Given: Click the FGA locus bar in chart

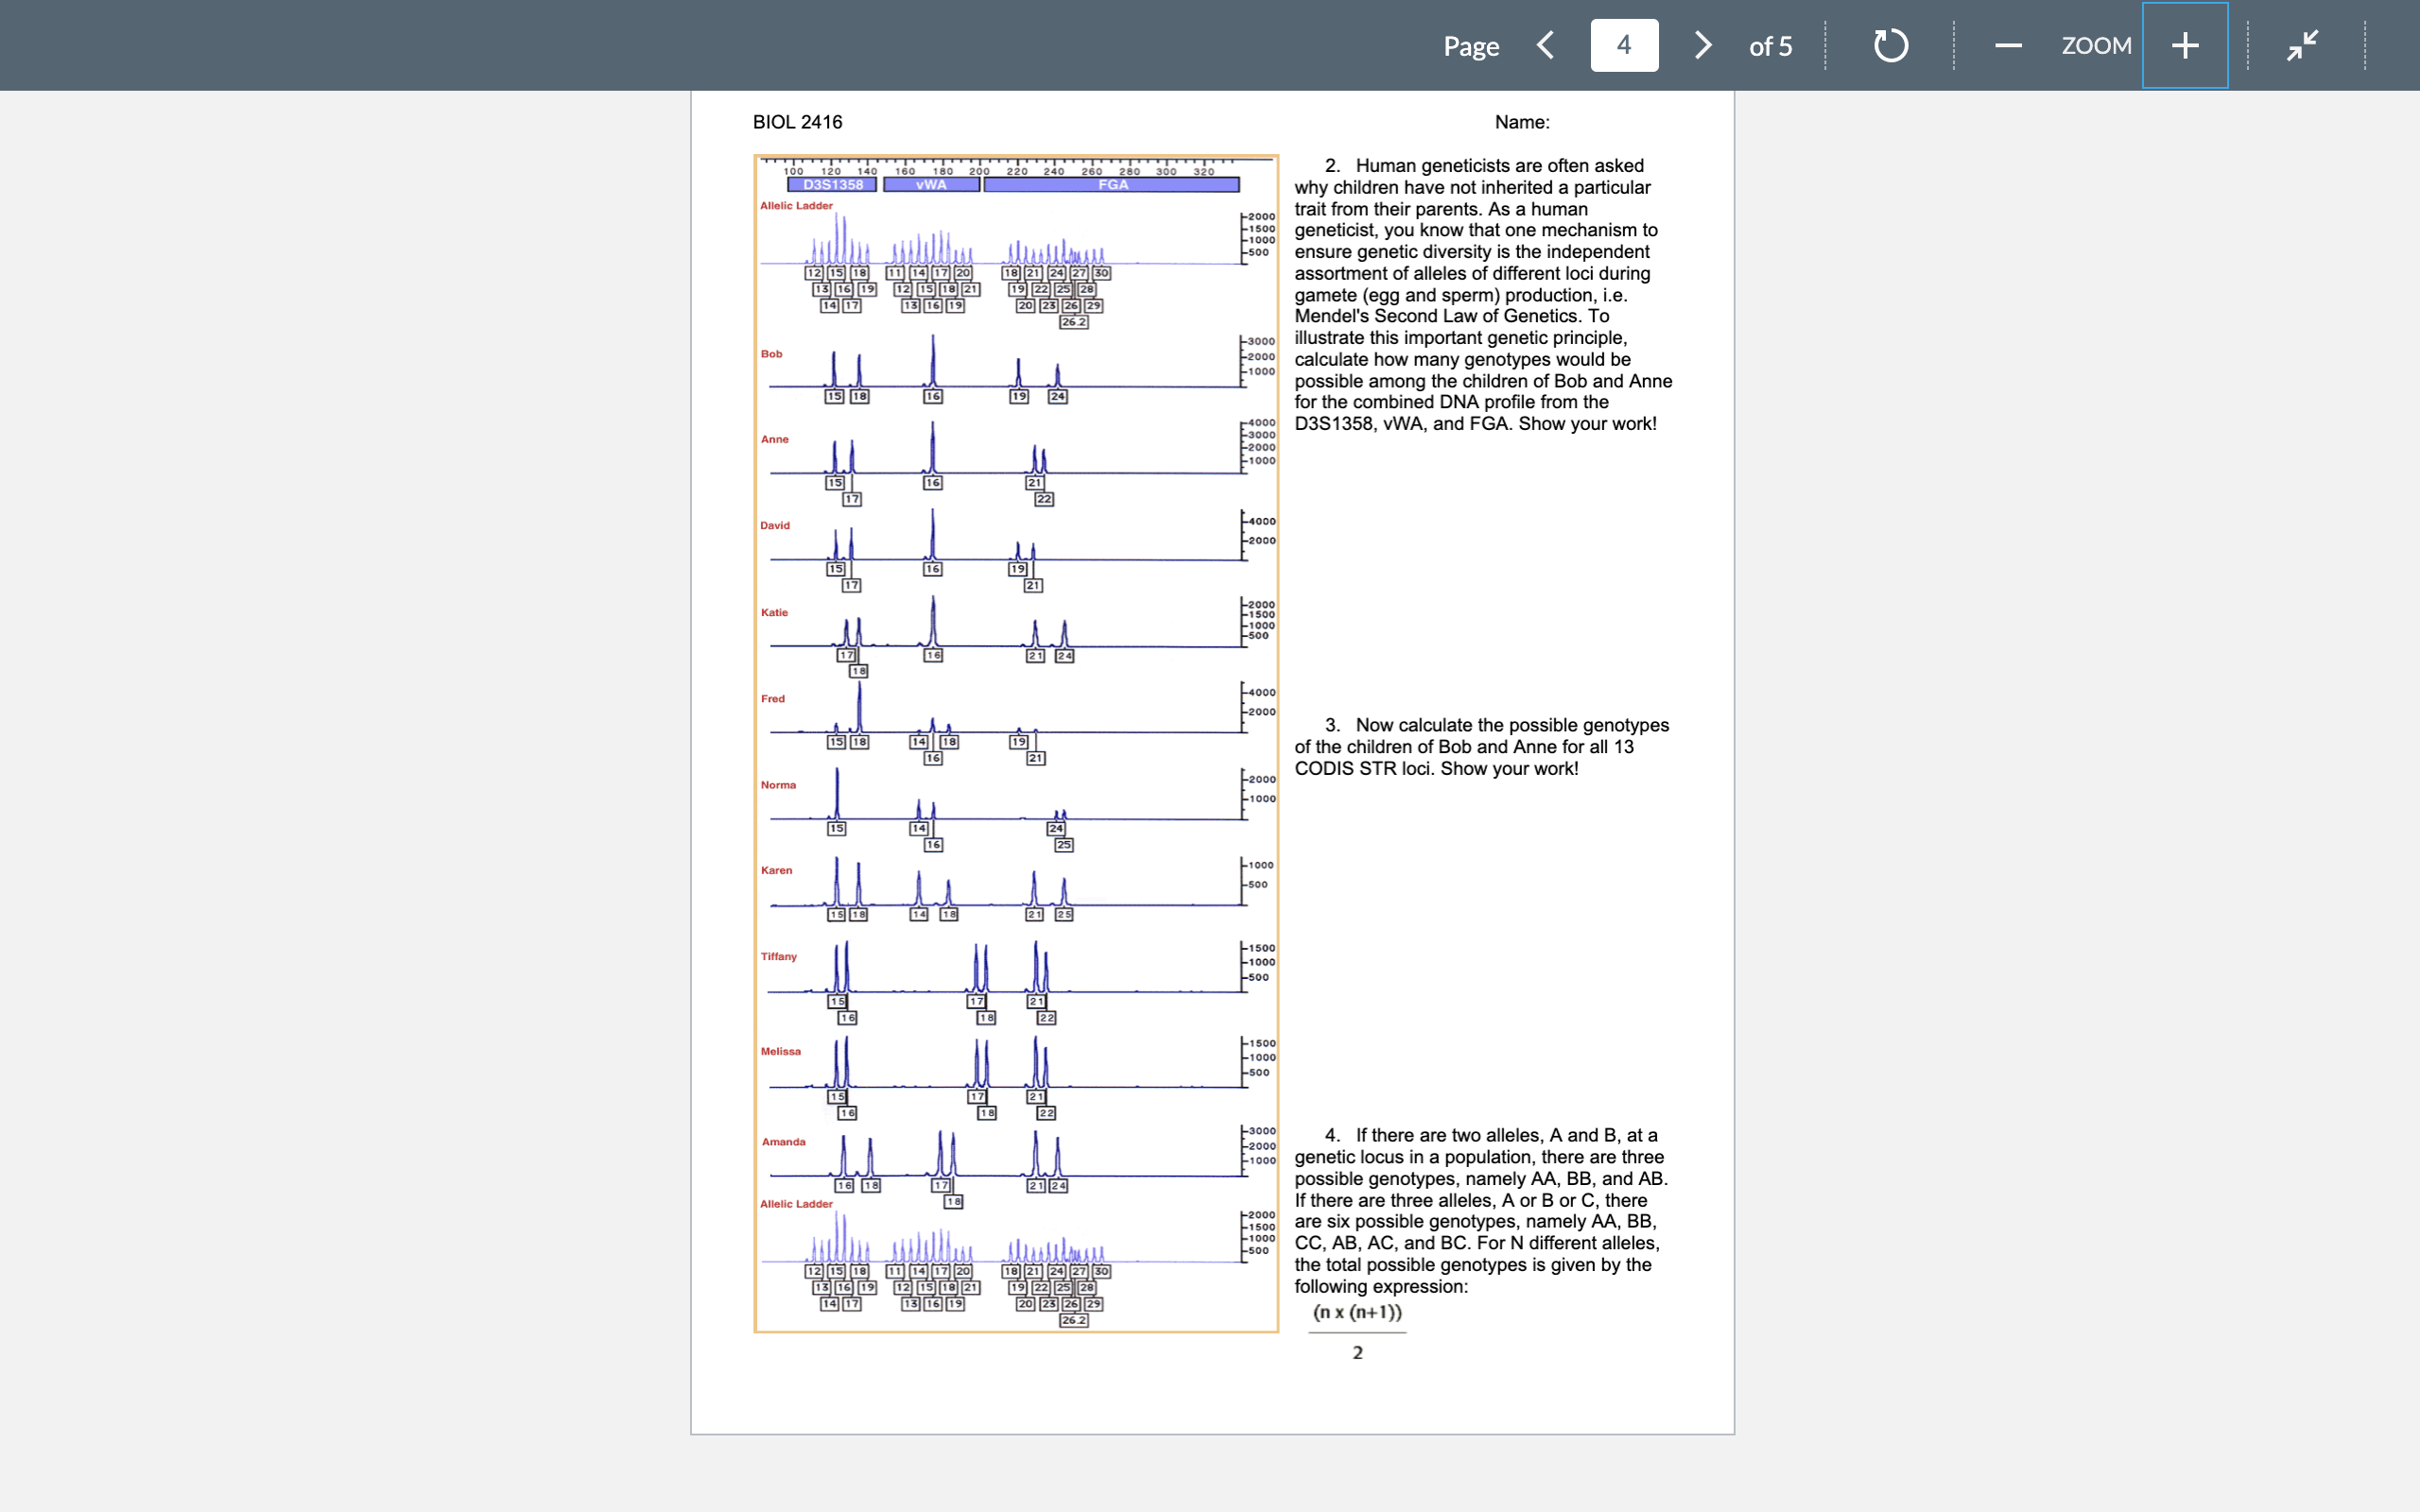Looking at the screenshot, I should [x=1112, y=185].
